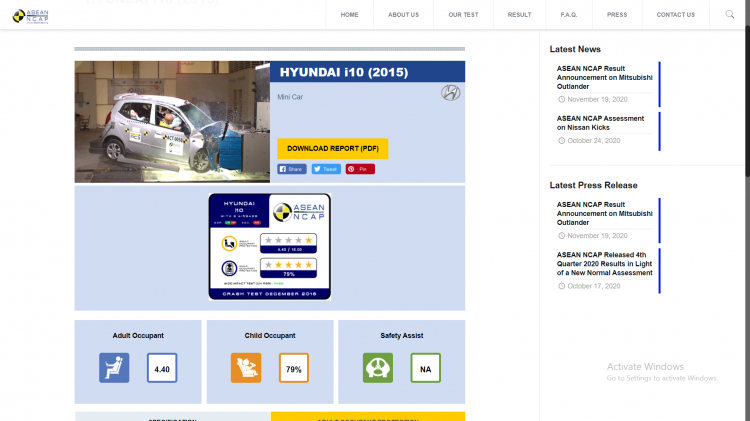The width and height of the screenshot is (750, 421).
Task: Share the page on Facebook
Action: point(292,169)
